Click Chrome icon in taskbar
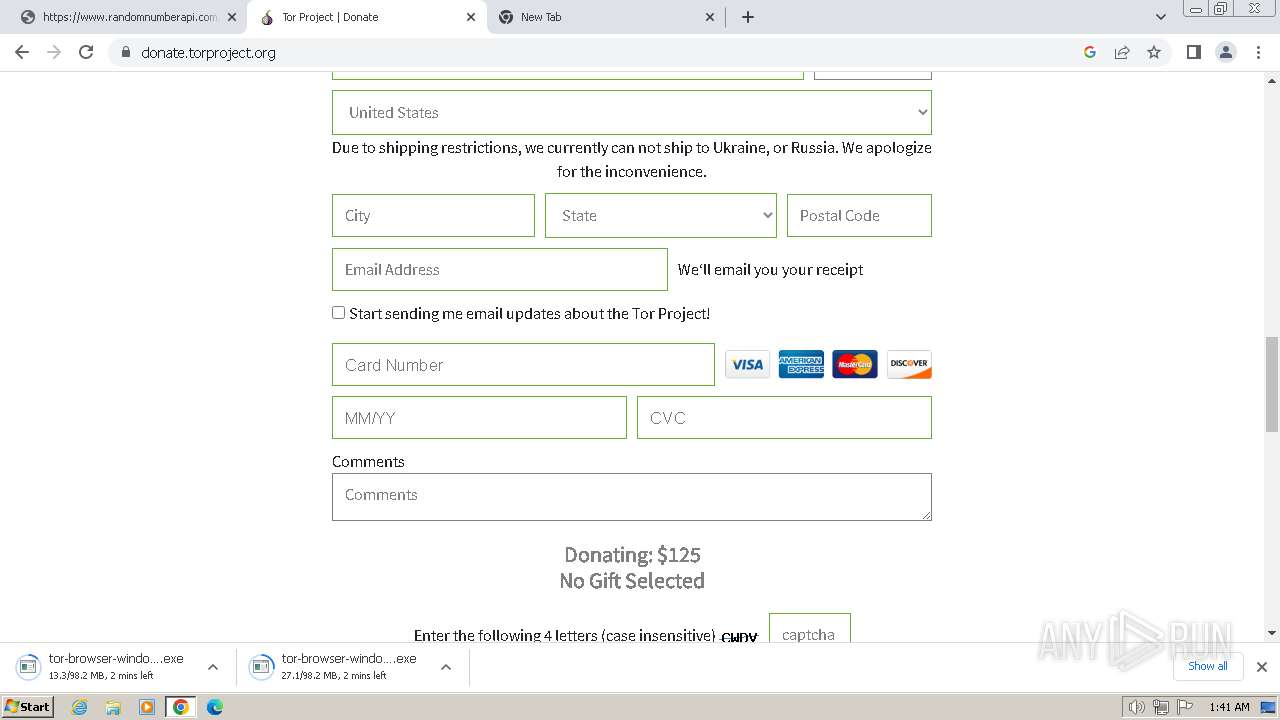Image resolution: width=1280 pixels, height=720 pixels. [181, 707]
